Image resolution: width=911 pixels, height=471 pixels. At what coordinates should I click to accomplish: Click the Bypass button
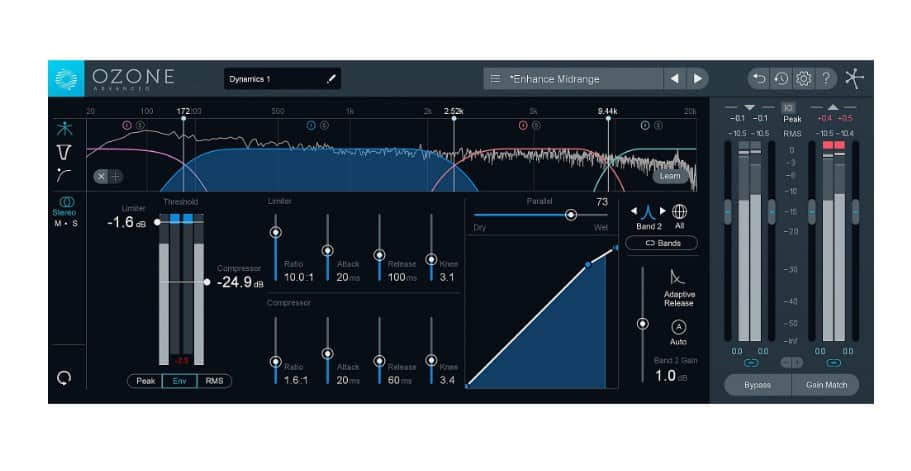click(758, 385)
